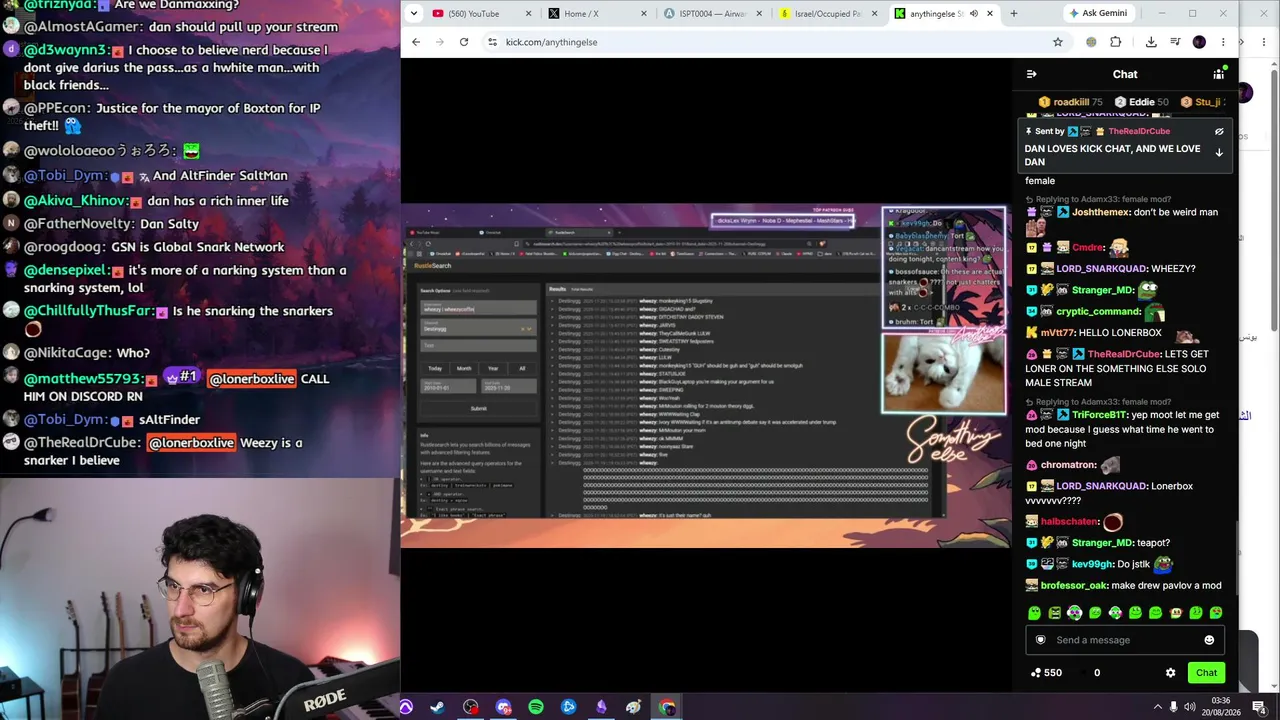
Task: Open Spotify from the taskbar
Action: pos(536,708)
